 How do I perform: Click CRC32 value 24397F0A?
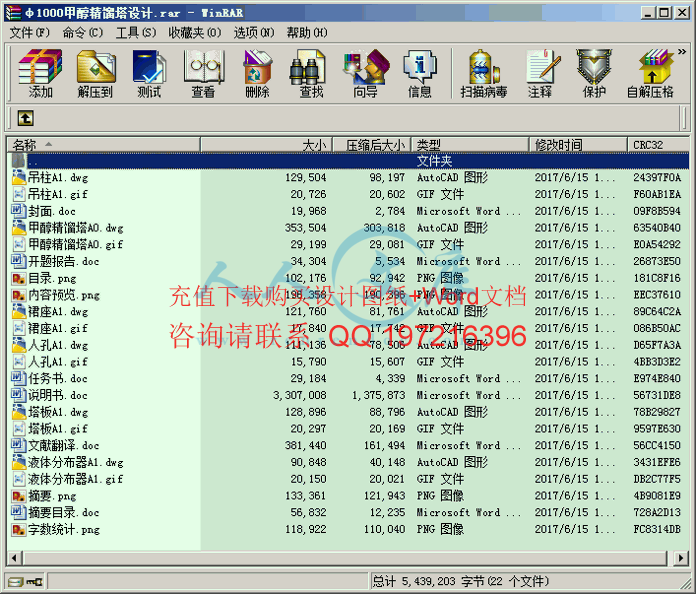(657, 178)
